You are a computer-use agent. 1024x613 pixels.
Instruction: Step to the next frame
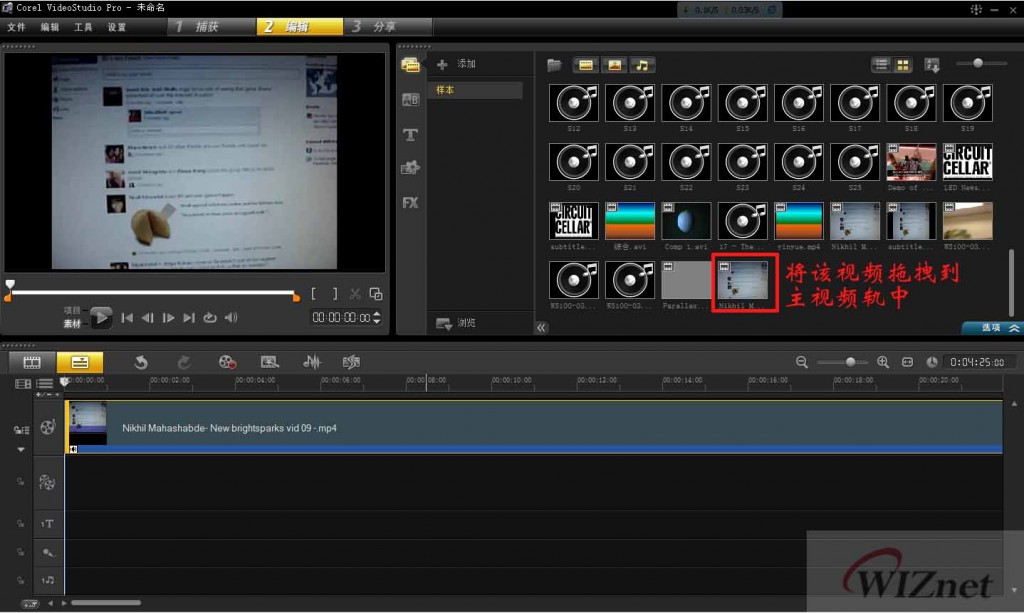coord(168,318)
